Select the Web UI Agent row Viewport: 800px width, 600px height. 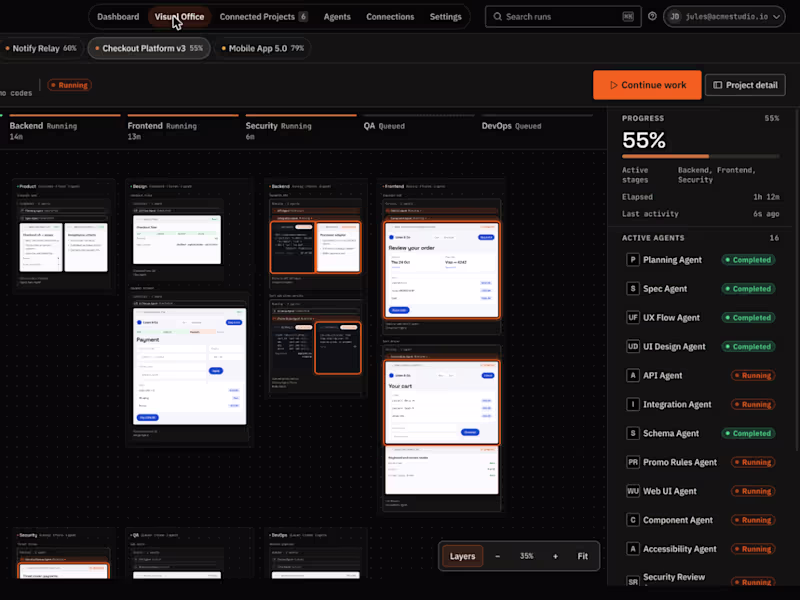701,491
